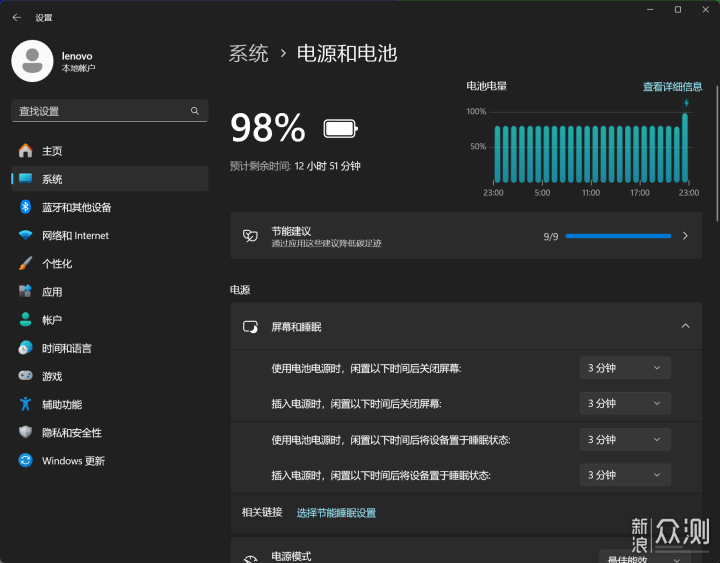Collapse the 屏幕和睡眠 section chevron
Screen dimensions: 720x563
[686, 326]
